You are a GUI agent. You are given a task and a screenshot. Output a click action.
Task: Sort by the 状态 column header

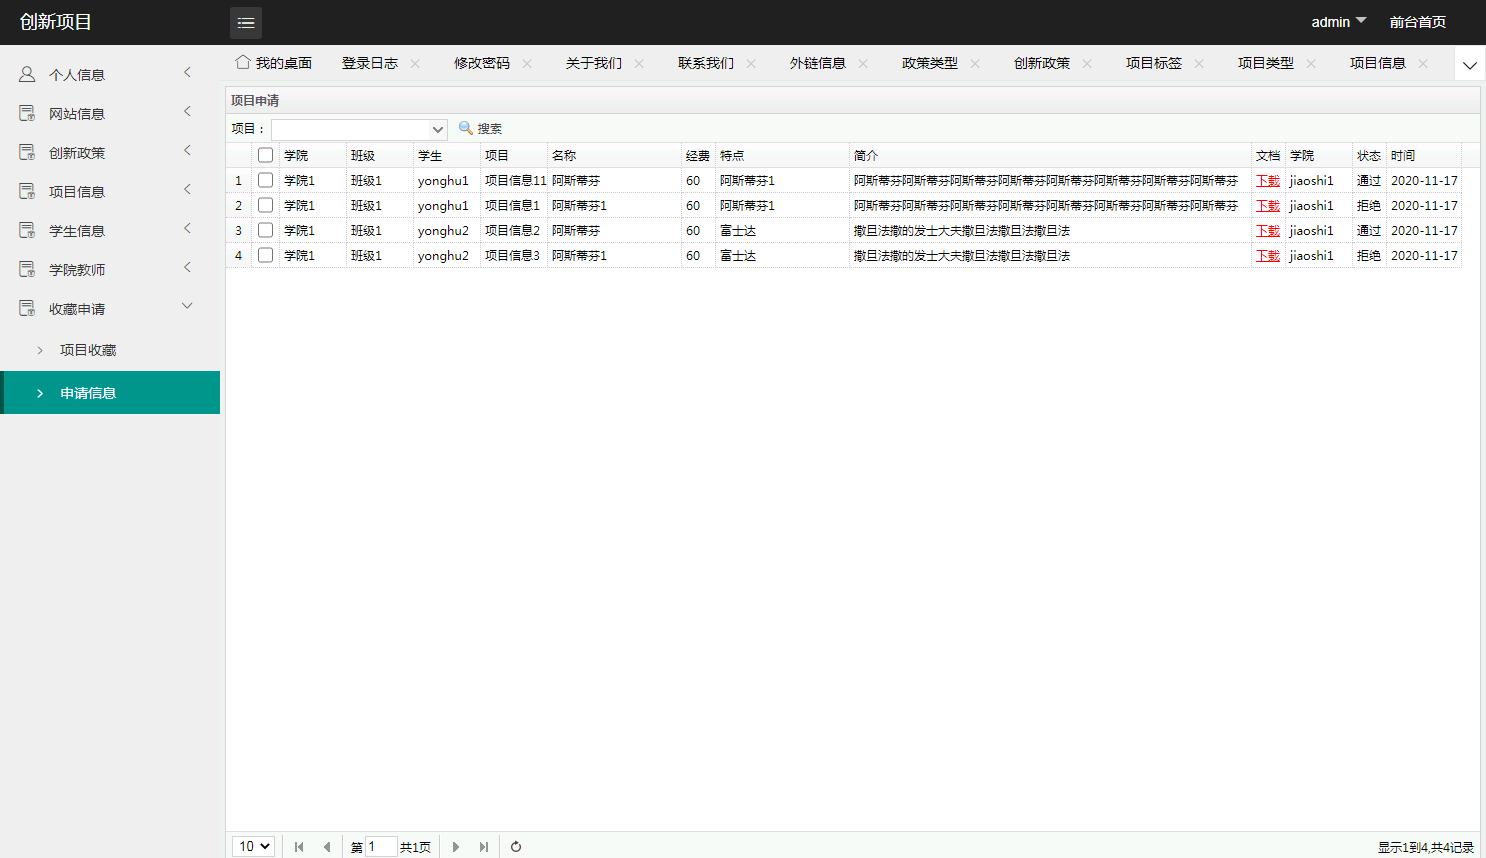pos(1369,155)
